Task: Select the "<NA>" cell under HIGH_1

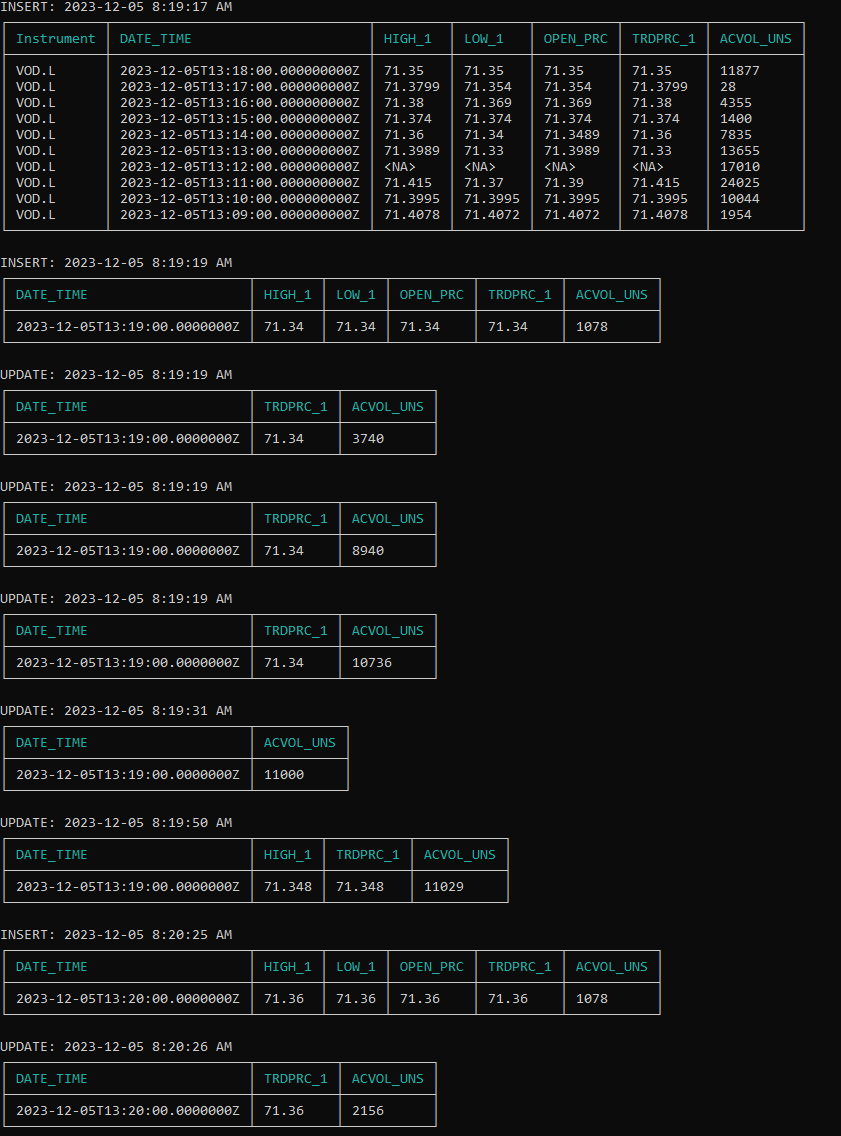Action: 400,167
